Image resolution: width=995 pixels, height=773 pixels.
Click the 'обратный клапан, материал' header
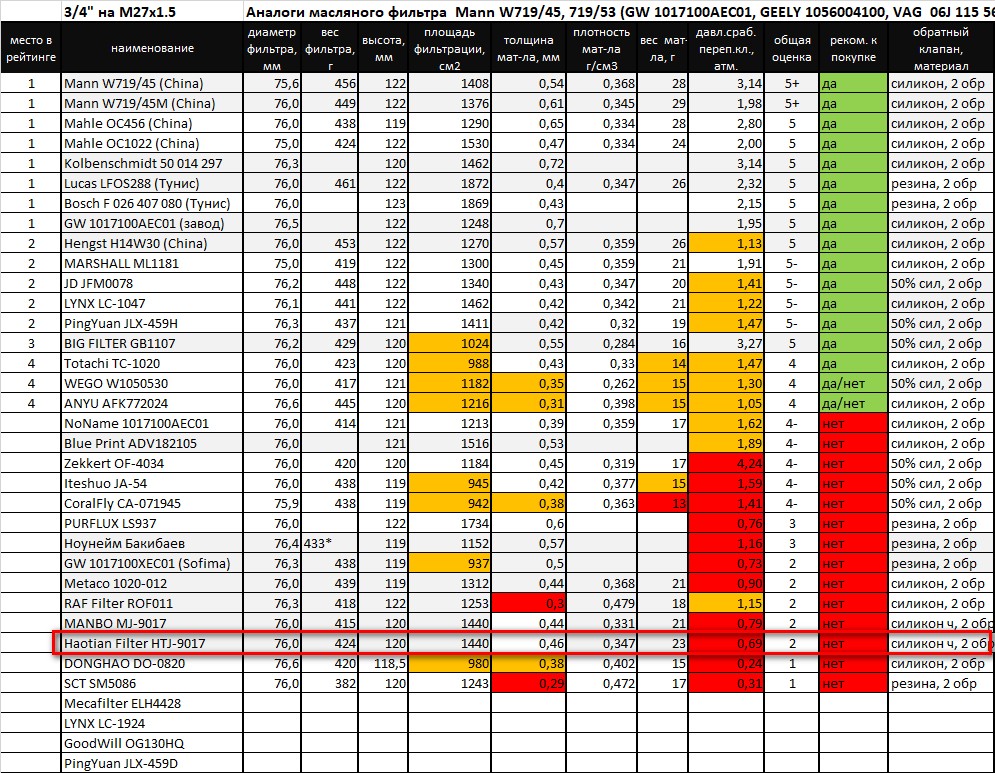(x=941, y=48)
